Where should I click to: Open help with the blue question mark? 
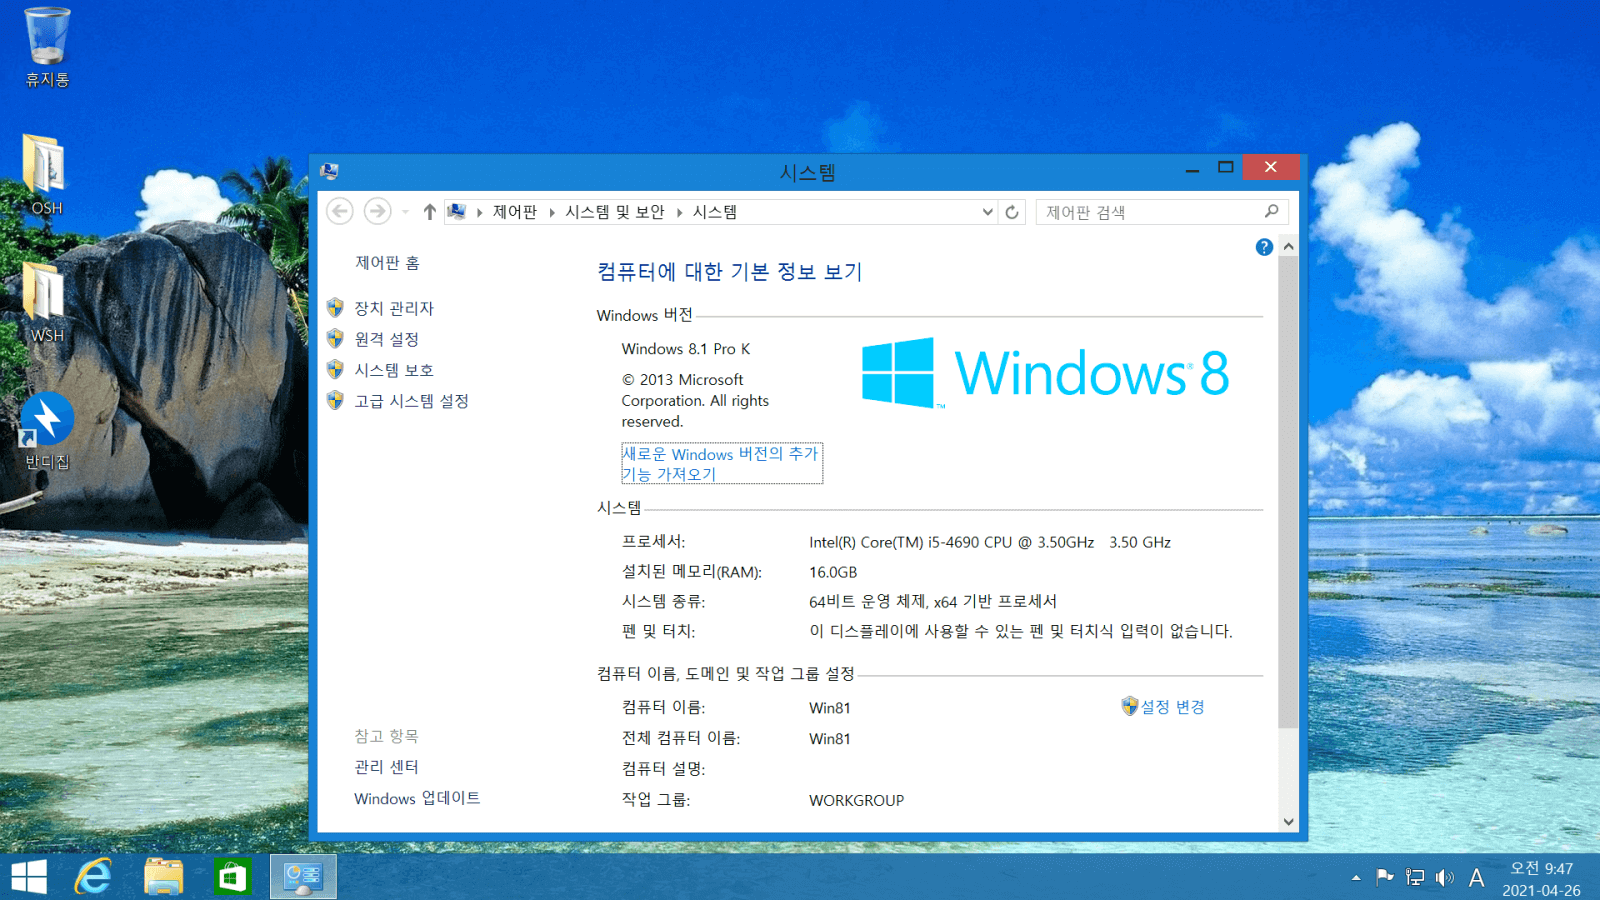pyautogui.click(x=1264, y=247)
